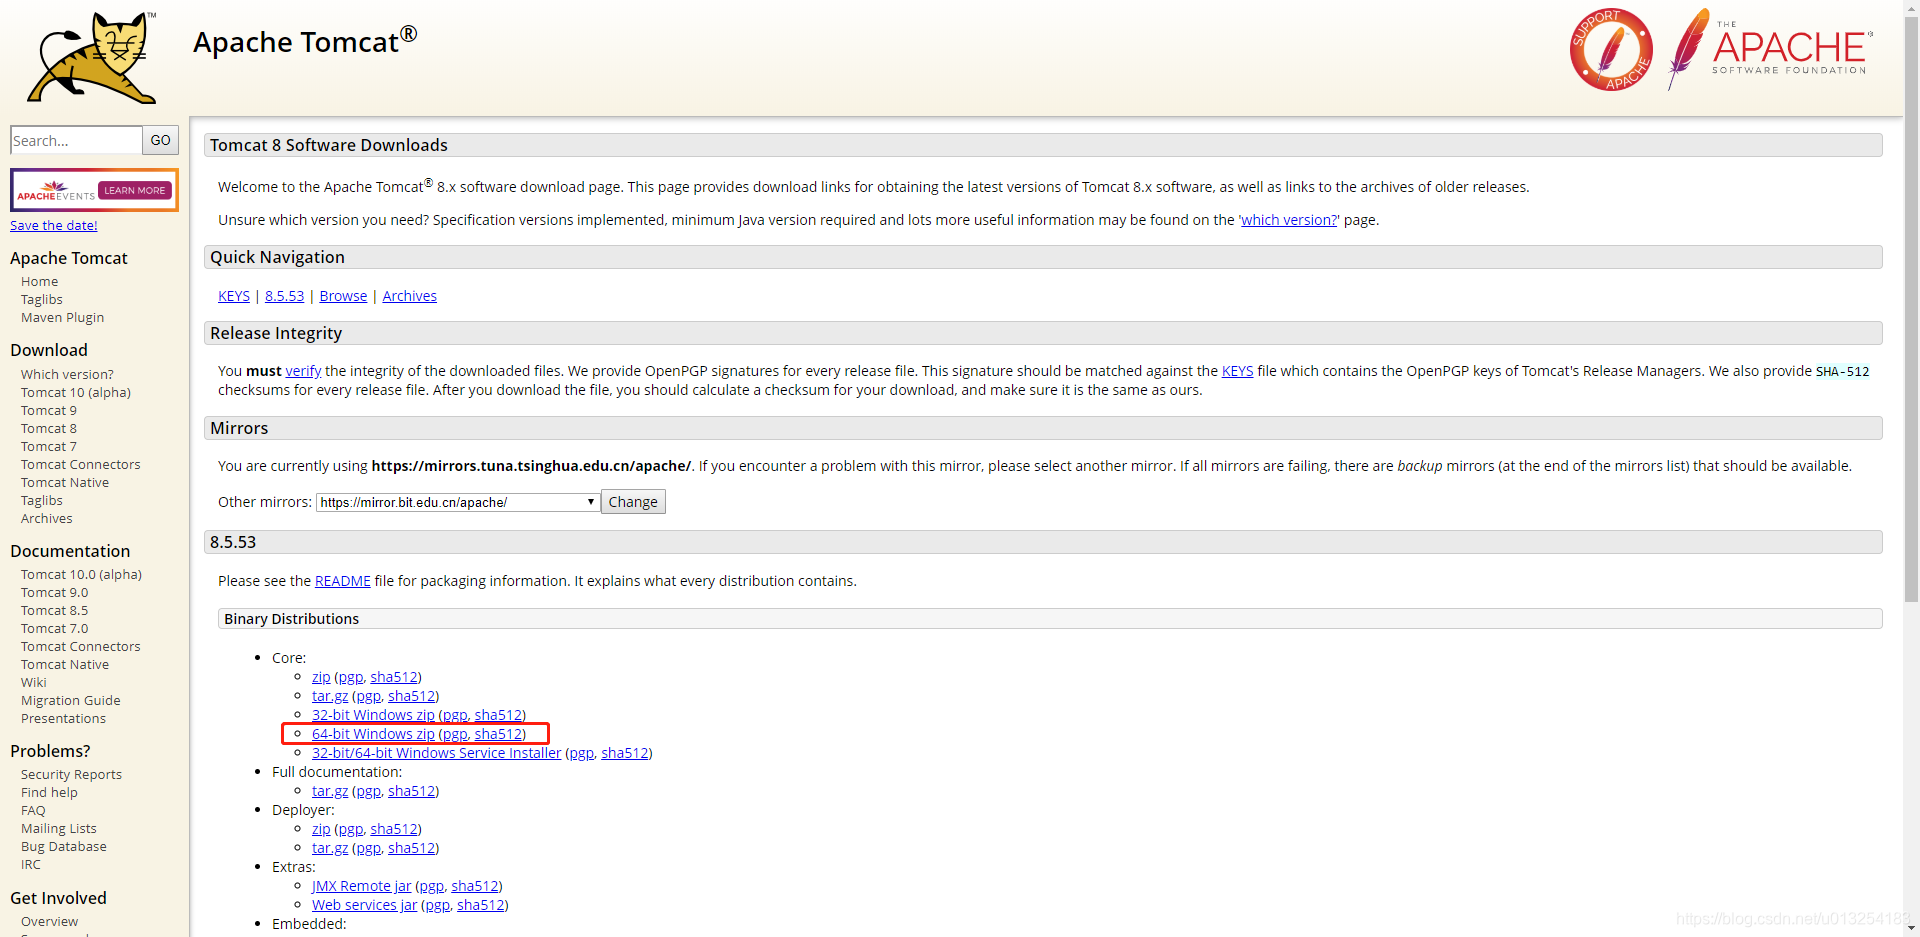Download the Core zip distribution
This screenshot has width=1920, height=937.
click(x=321, y=677)
